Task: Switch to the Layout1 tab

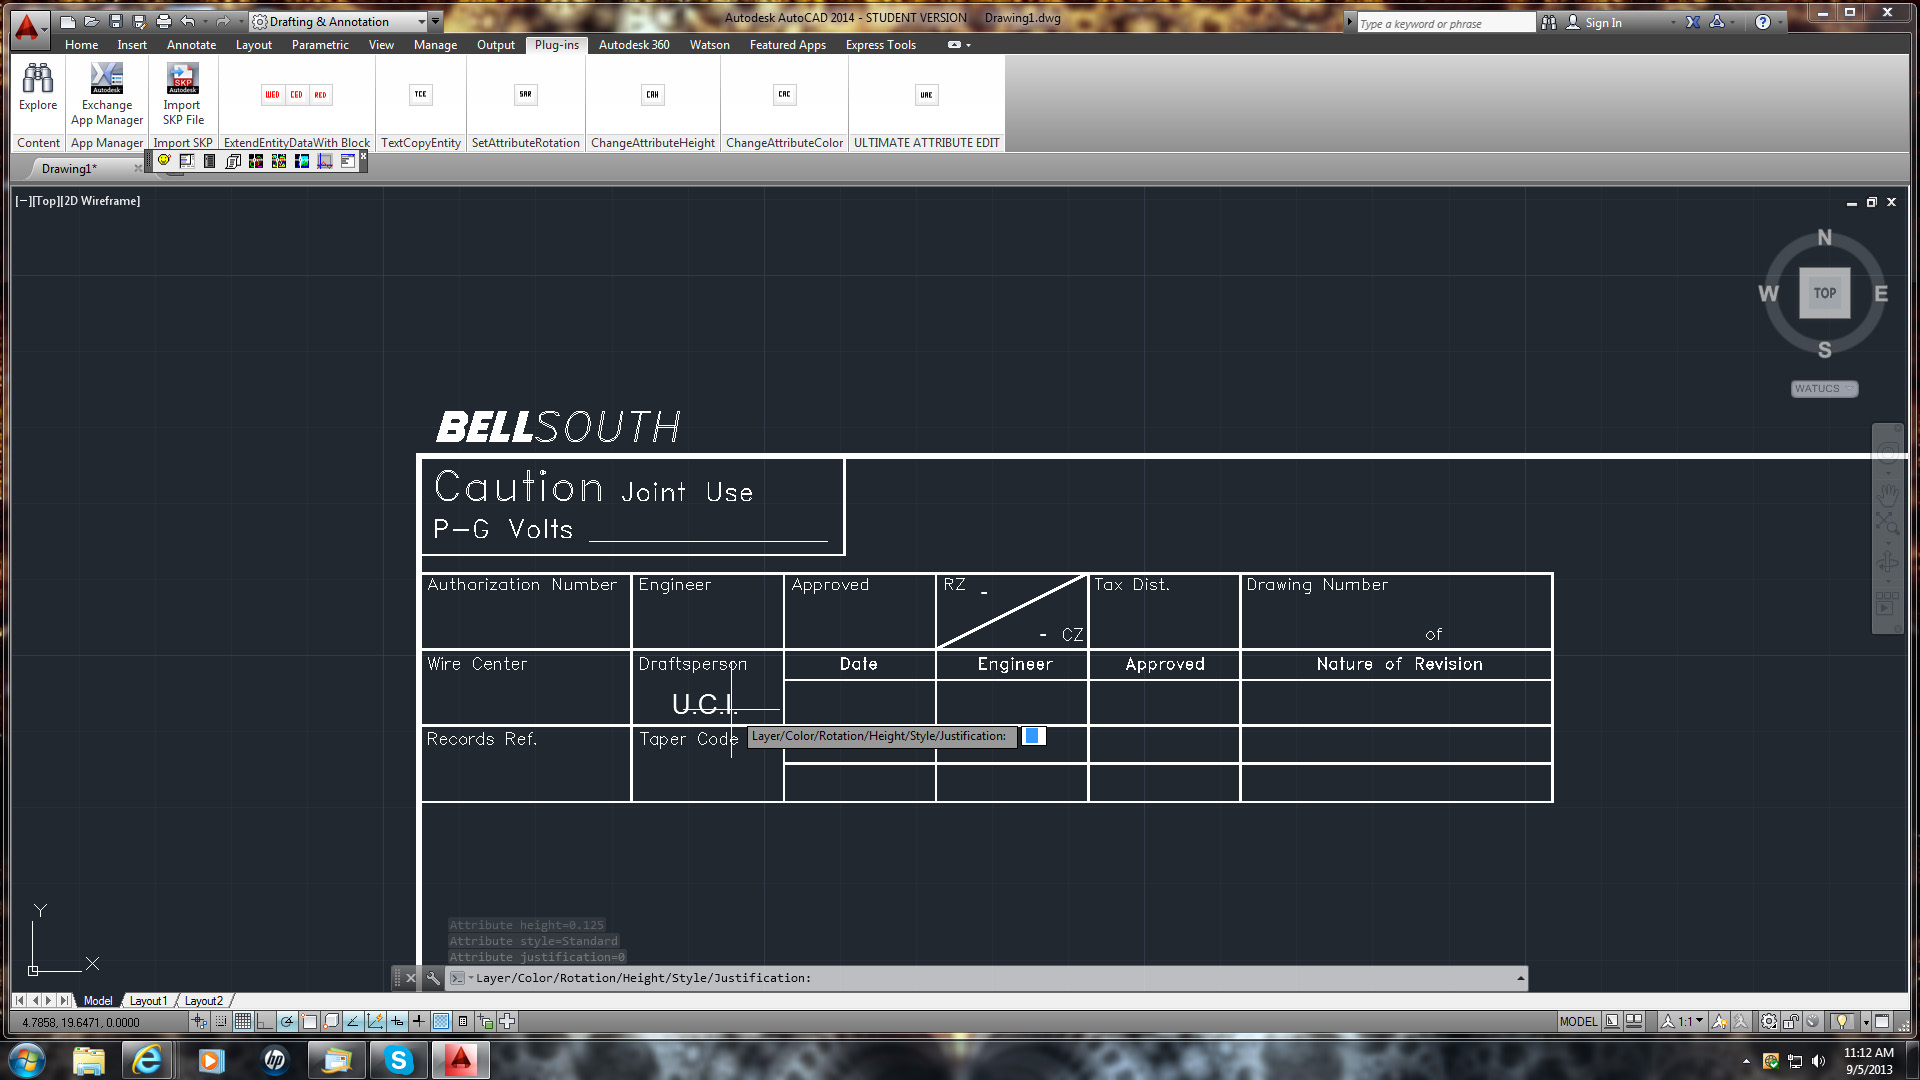Action: pyautogui.click(x=148, y=1001)
